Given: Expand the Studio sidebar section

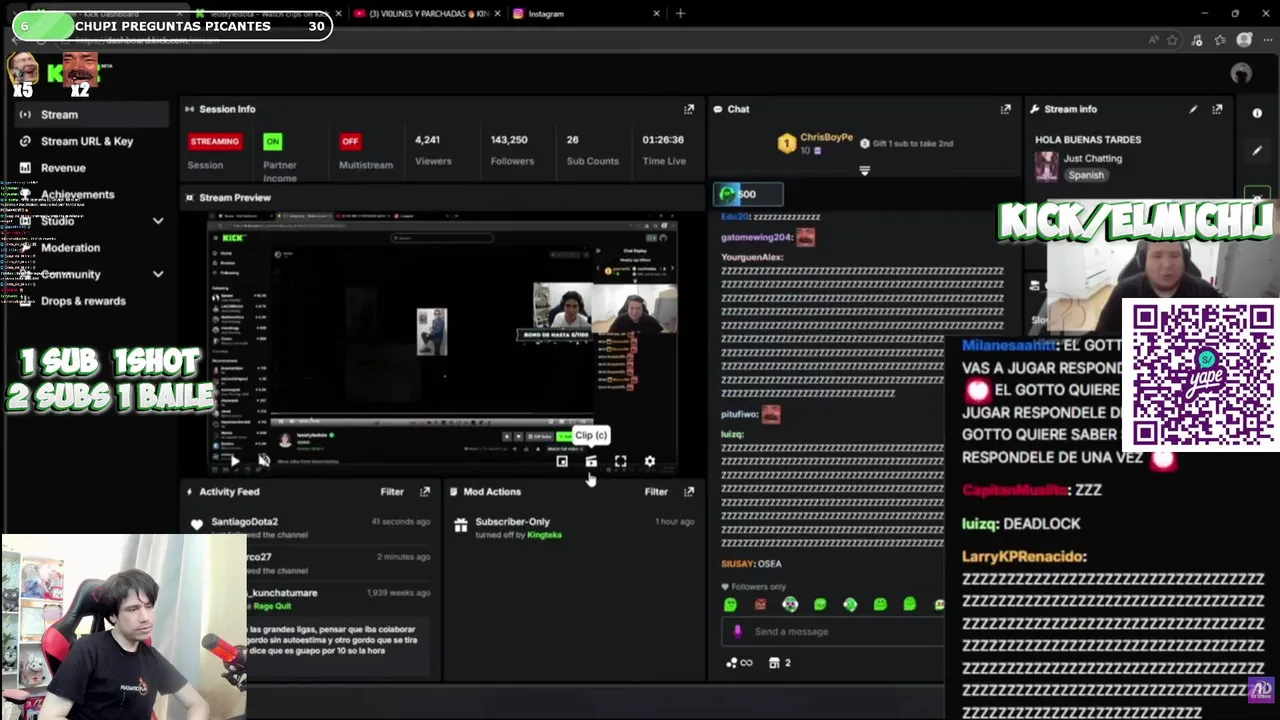Looking at the screenshot, I should click(x=157, y=221).
